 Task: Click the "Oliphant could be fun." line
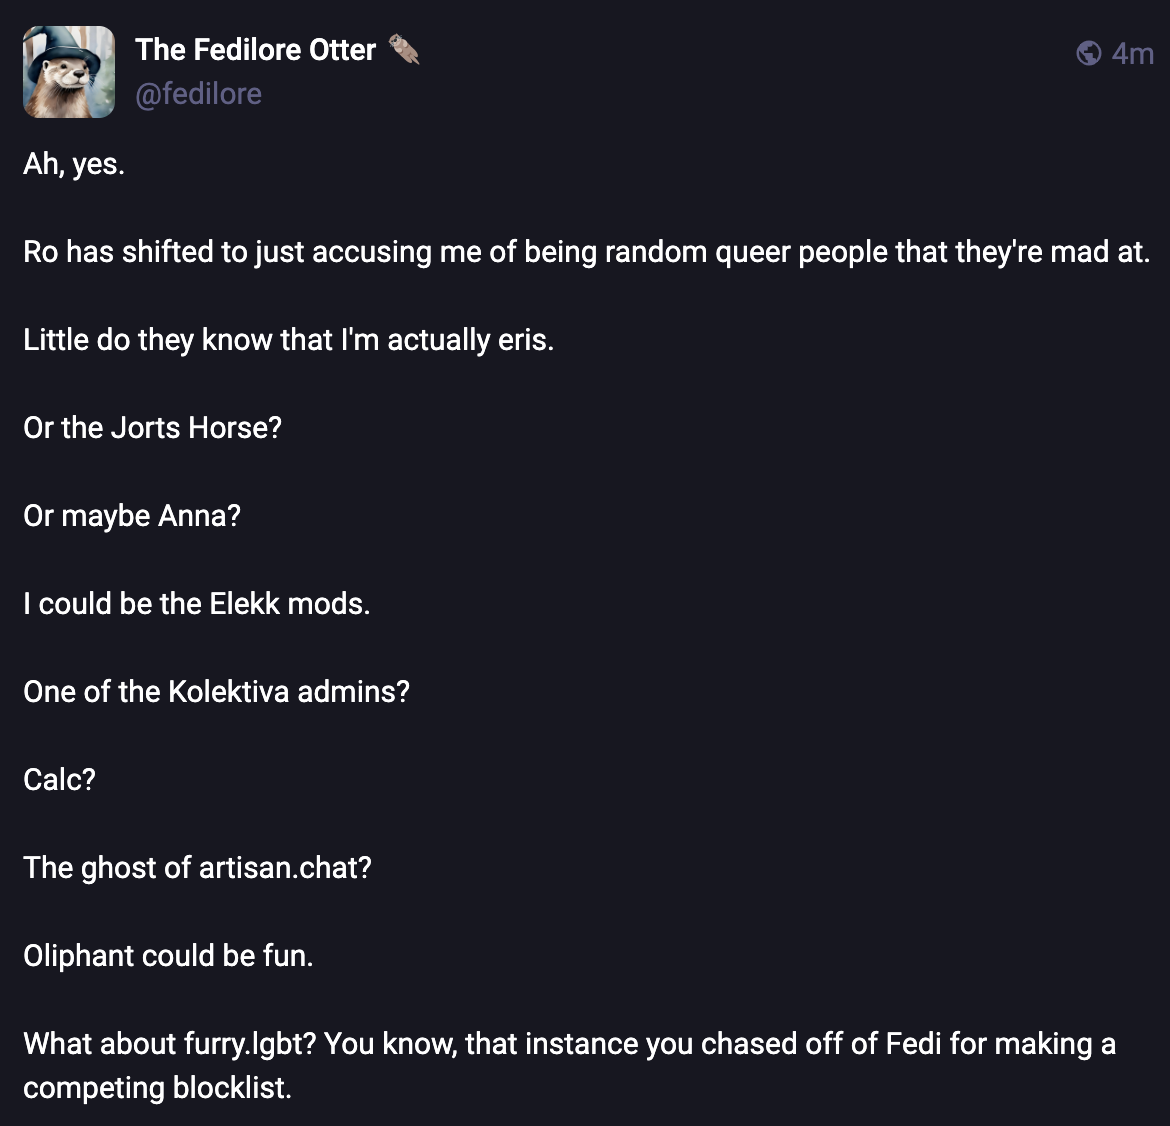point(168,956)
